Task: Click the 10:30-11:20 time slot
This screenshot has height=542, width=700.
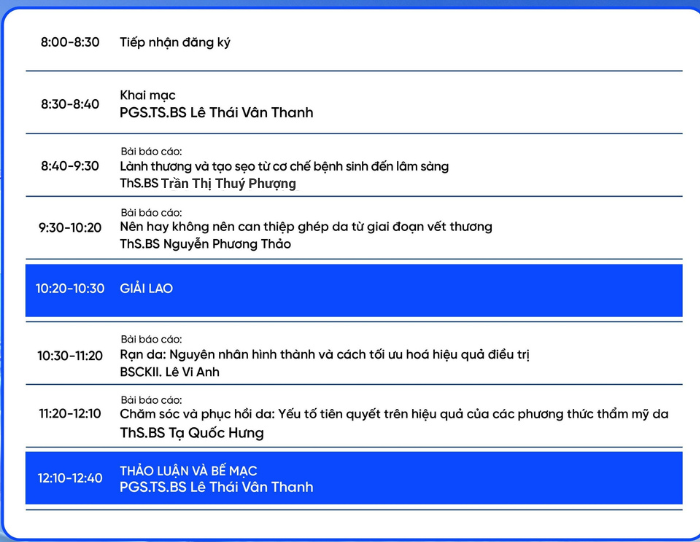Action: (x=70, y=355)
